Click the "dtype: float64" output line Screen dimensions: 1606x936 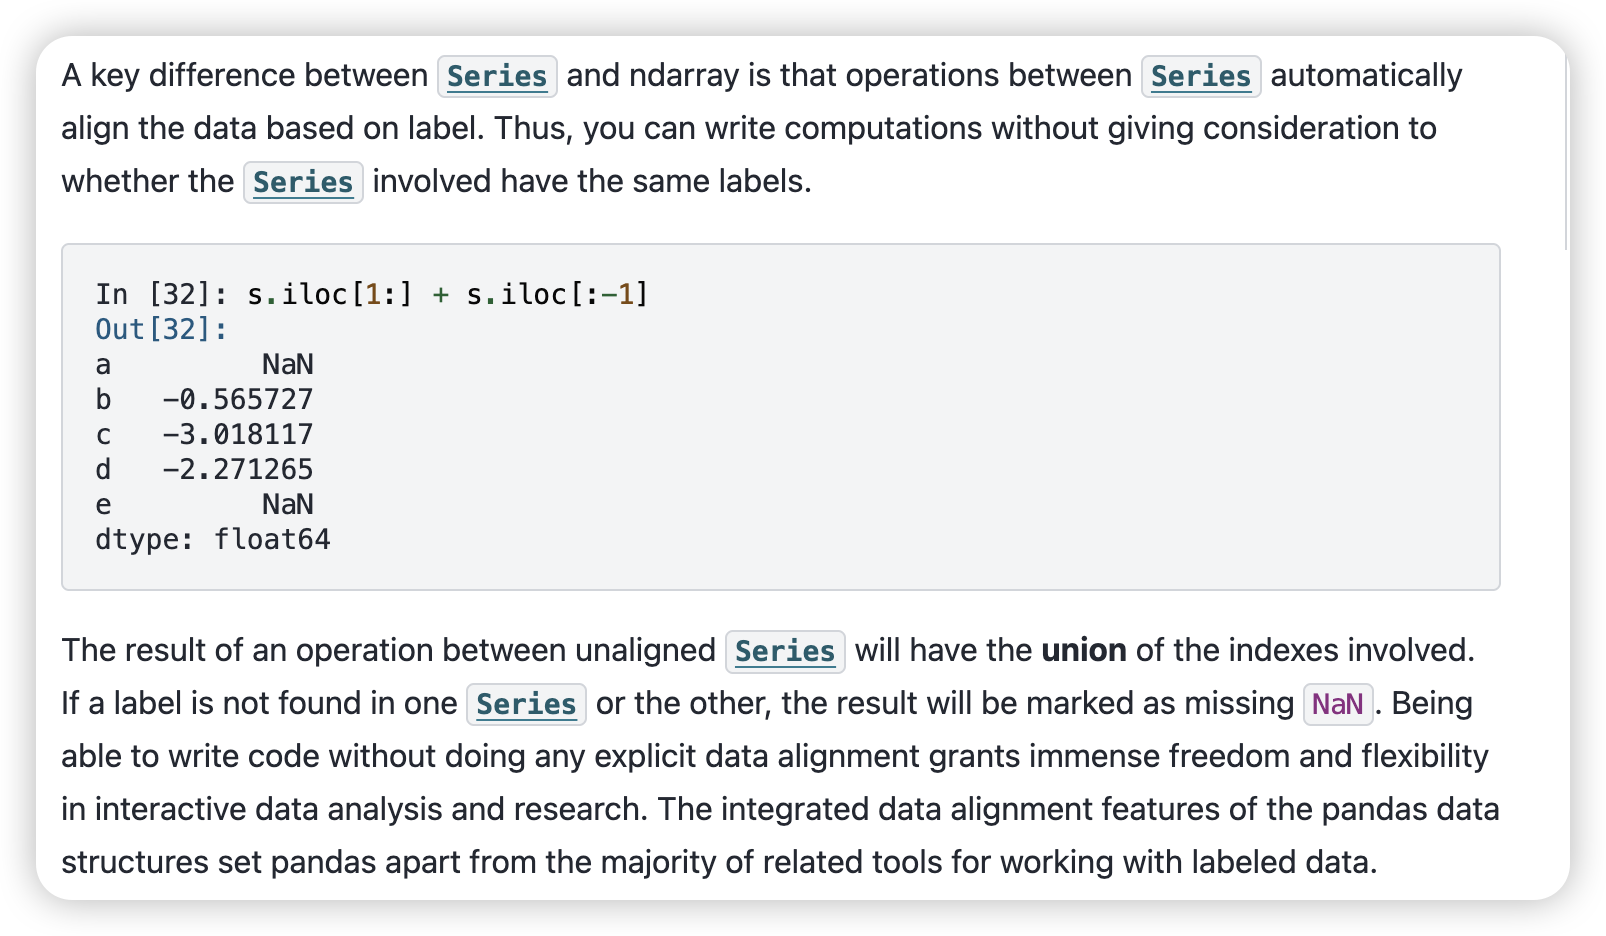213,539
